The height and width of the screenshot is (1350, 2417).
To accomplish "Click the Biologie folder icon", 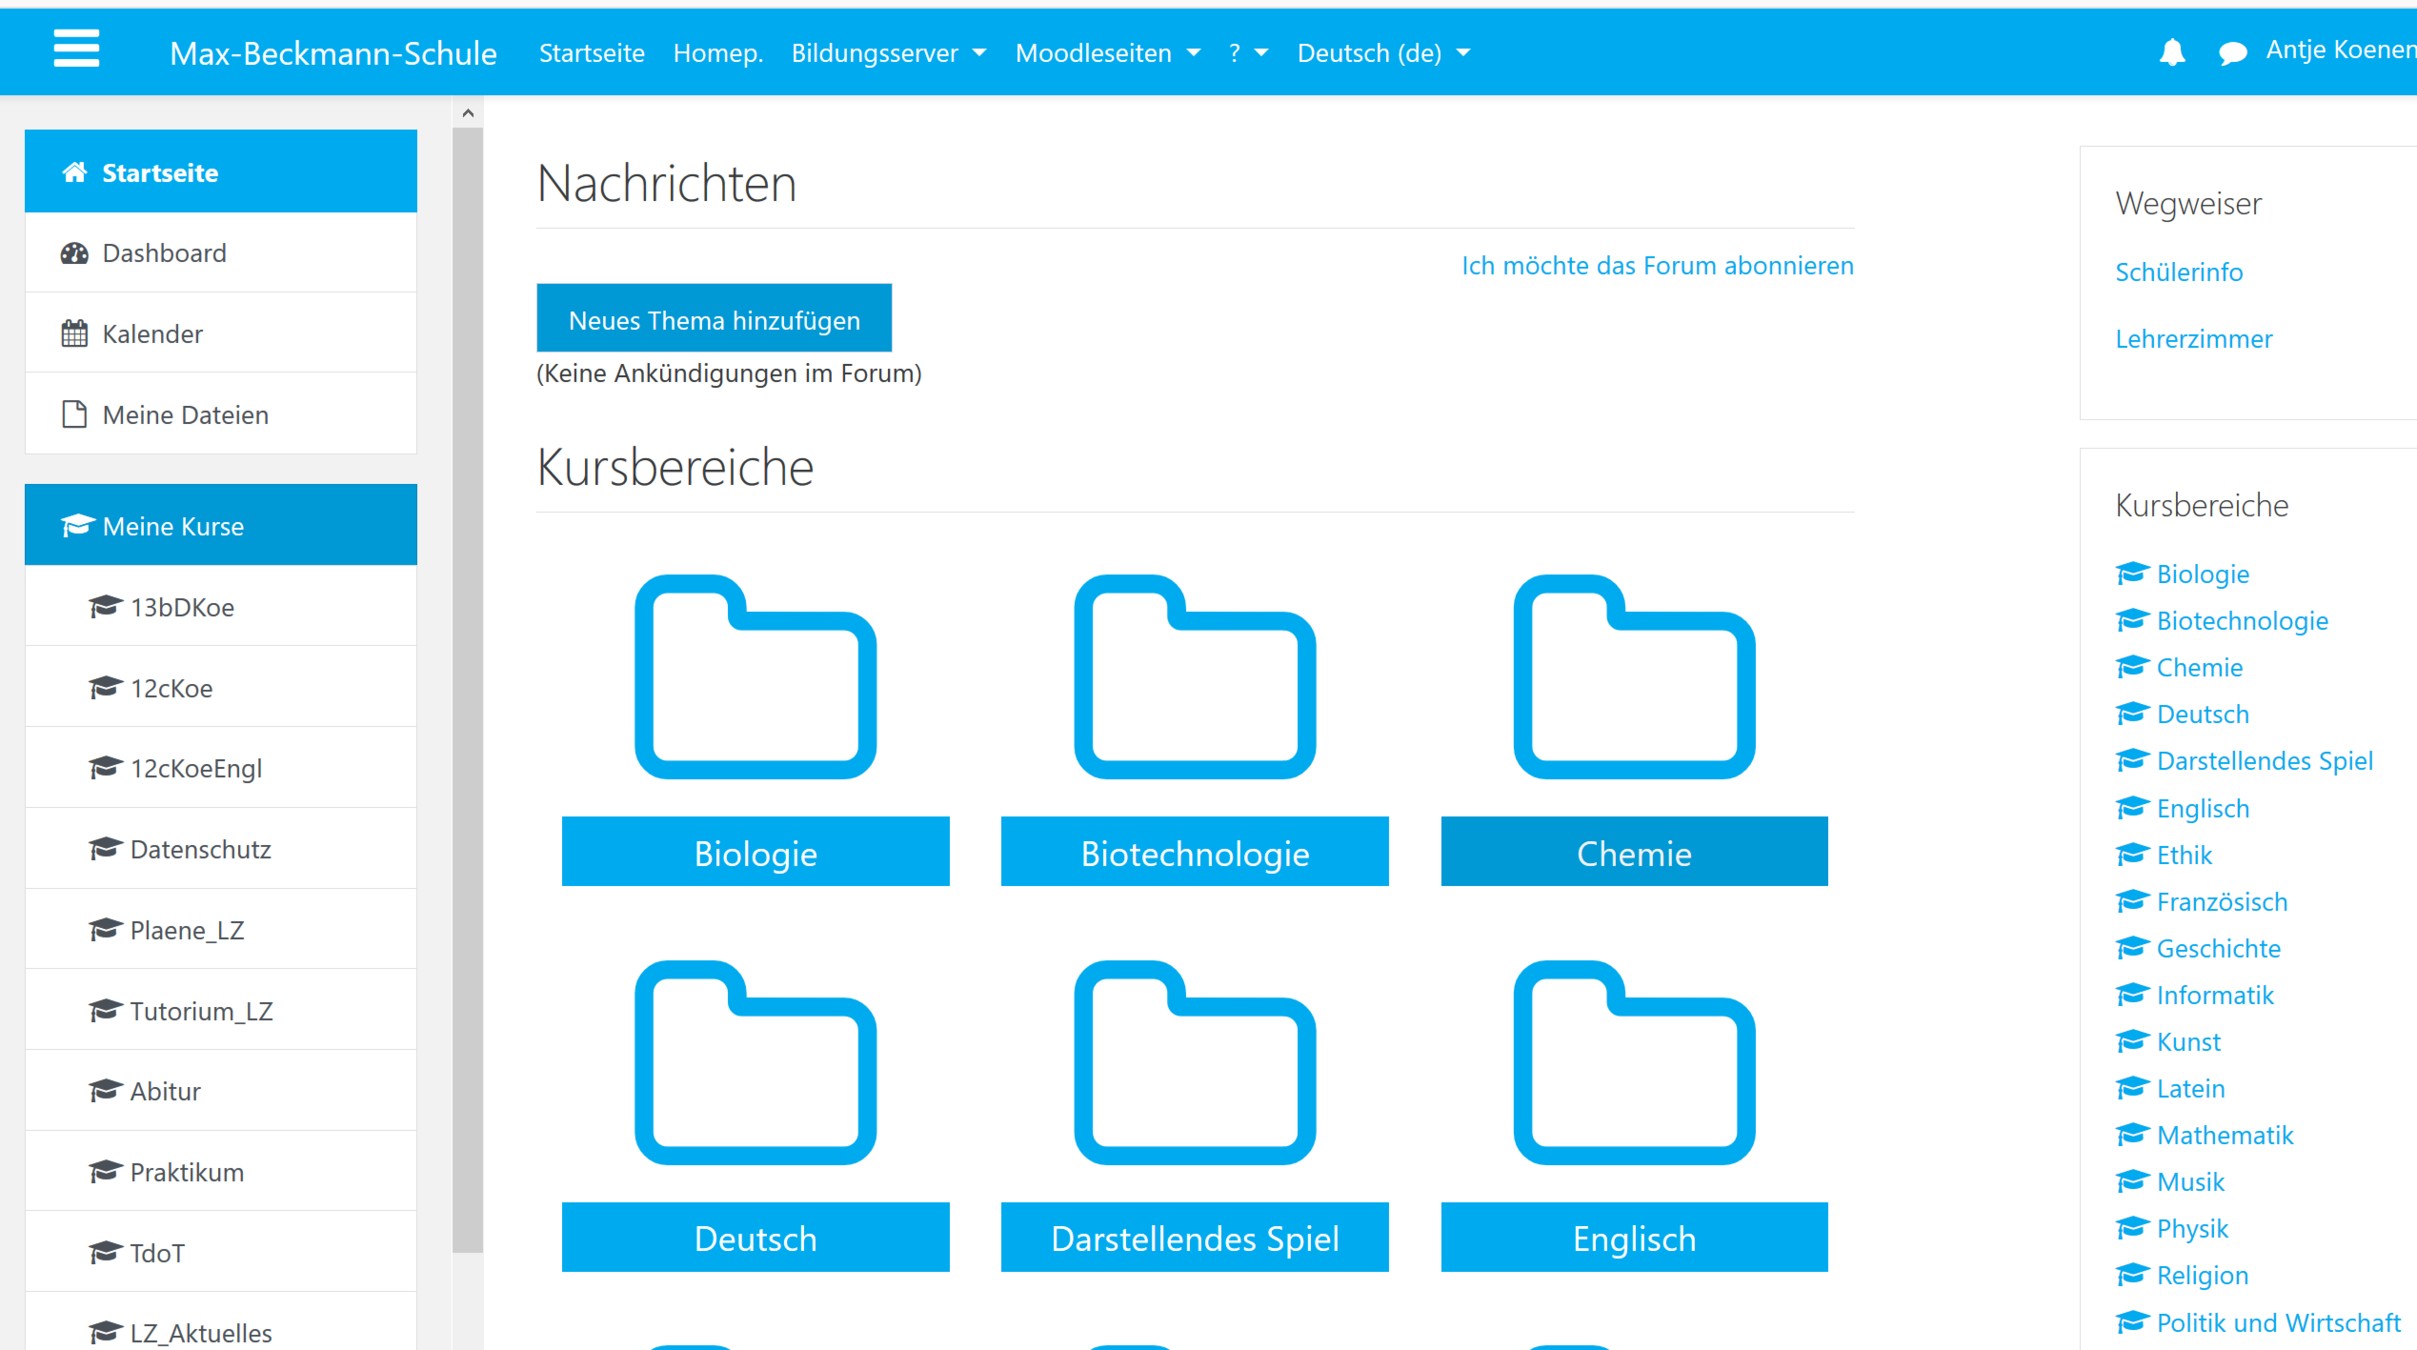I will 755,677.
